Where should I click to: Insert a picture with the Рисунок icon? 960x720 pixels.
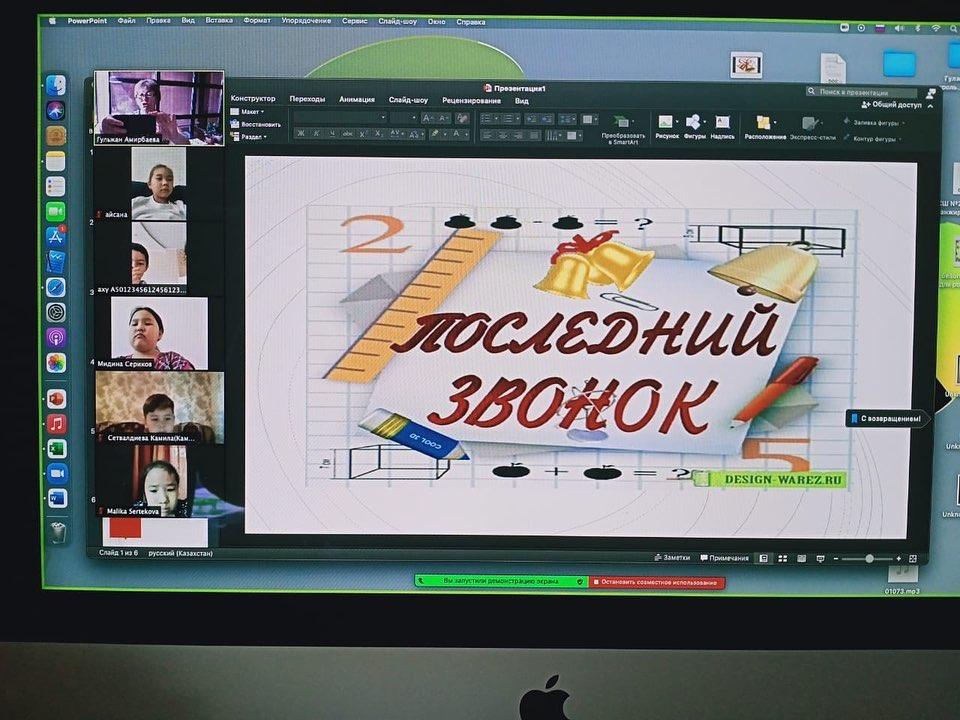[x=666, y=126]
